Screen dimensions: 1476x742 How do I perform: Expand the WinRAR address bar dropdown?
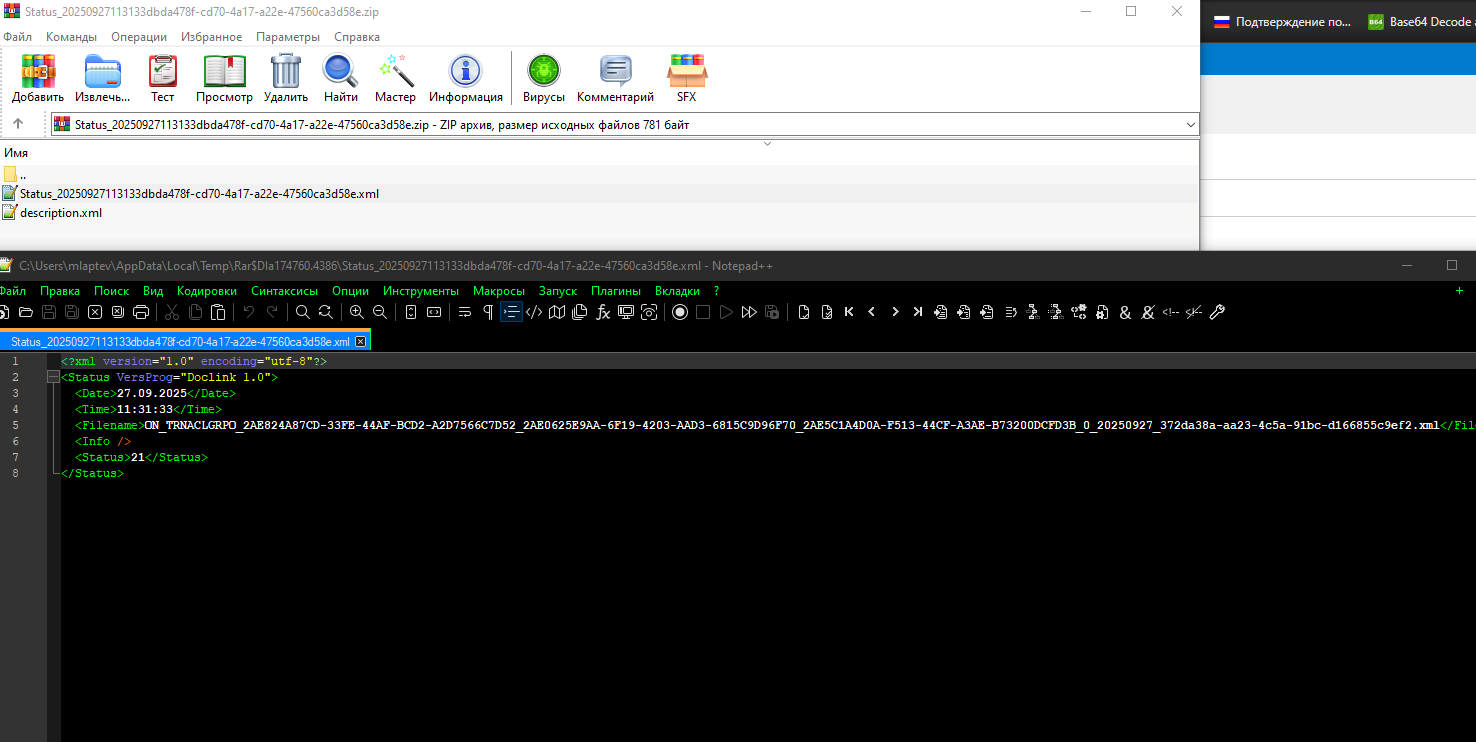click(x=1190, y=125)
